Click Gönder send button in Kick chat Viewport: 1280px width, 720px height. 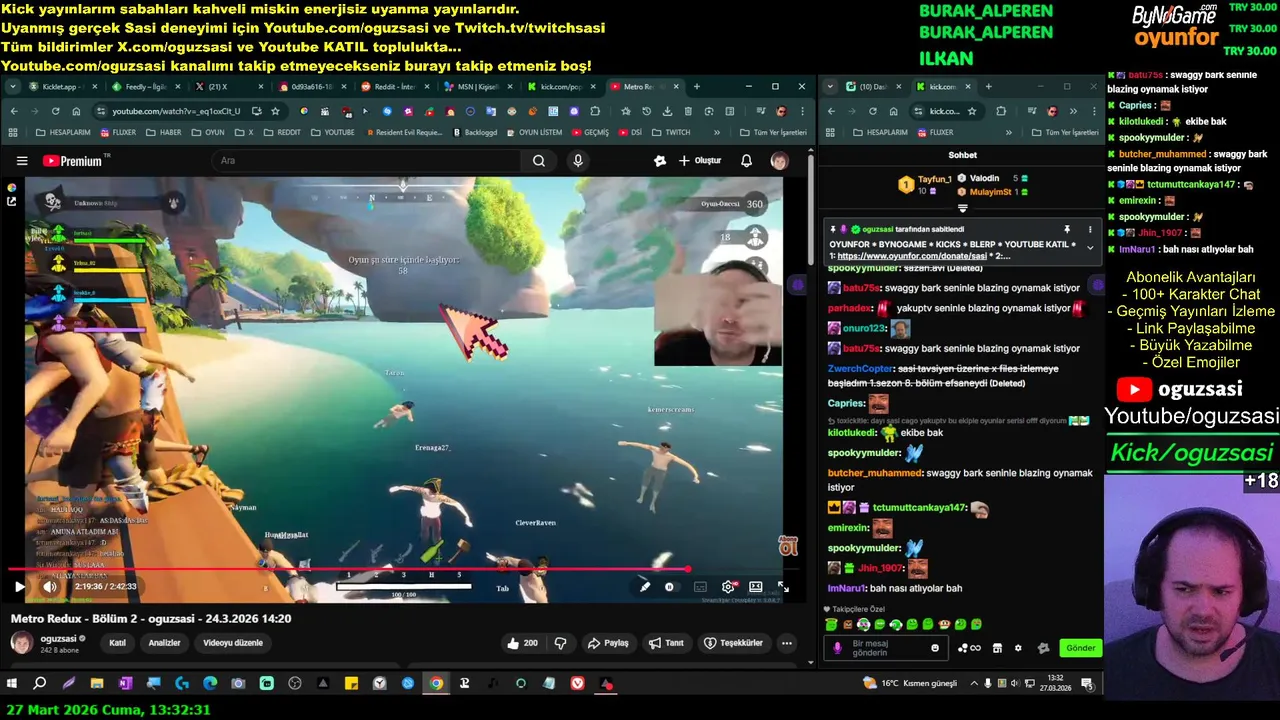point(1080,648)
